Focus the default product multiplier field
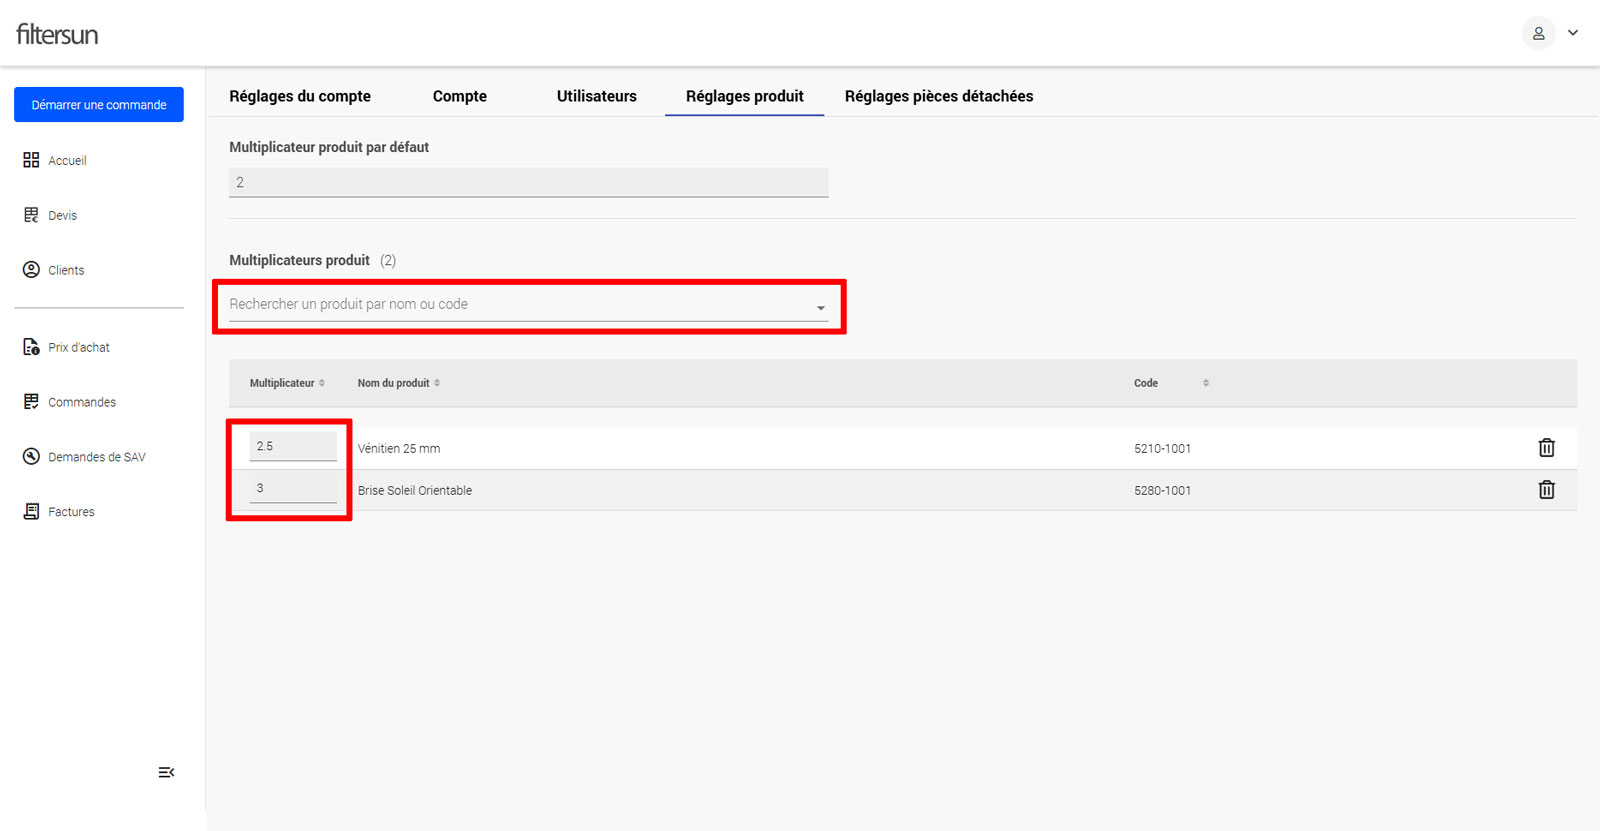 528,182
